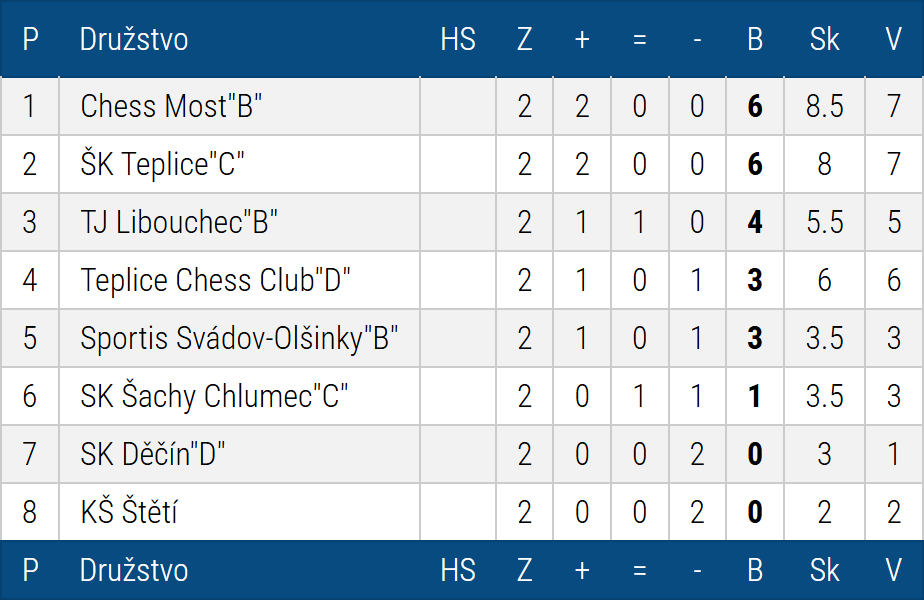Select ŠK Teplice"C" team name
Image resolution: width=924 pixels, height=600 pixels.
click(x=163, y=164)
